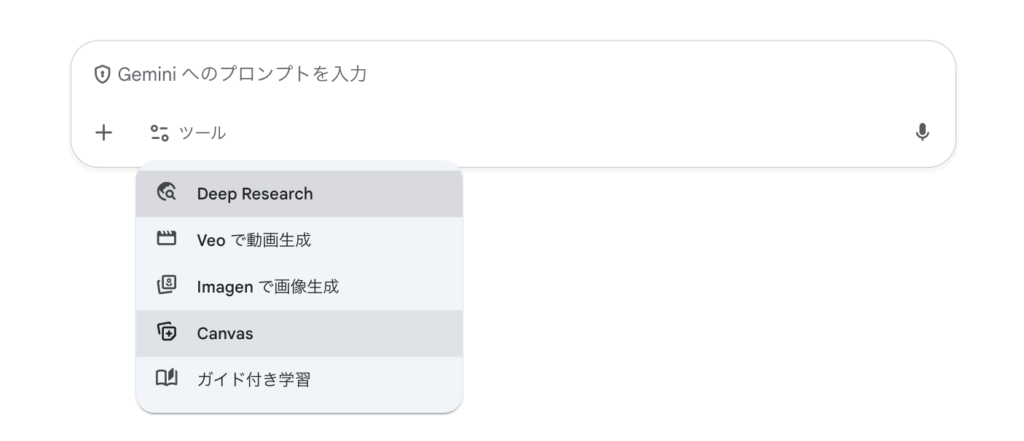Click the open book icon for ガイド付き学習
Viewport: 1024px width, 441px height.
click(x=167, y=380)
